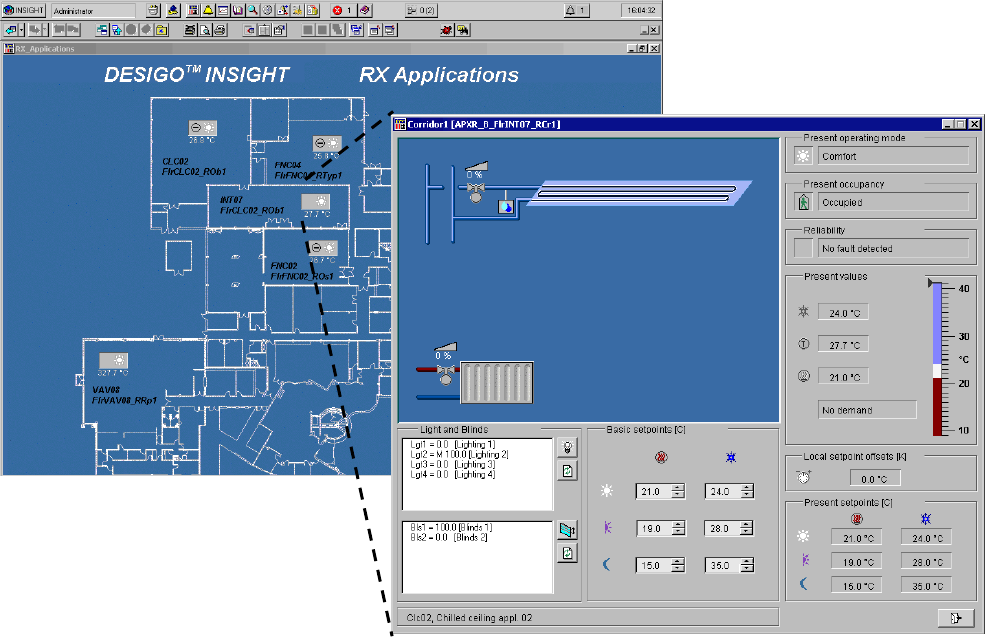The image size is (985, 637).
Task: Click the bell notification counter showing 1
Action: pos(575,10)
